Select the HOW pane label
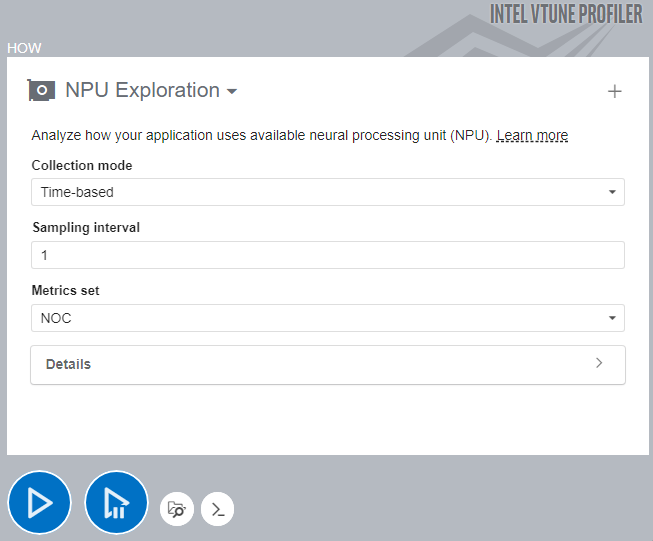The width and height of the screenshot is (653, 541). pyautogui.click(x=24, y=48)
